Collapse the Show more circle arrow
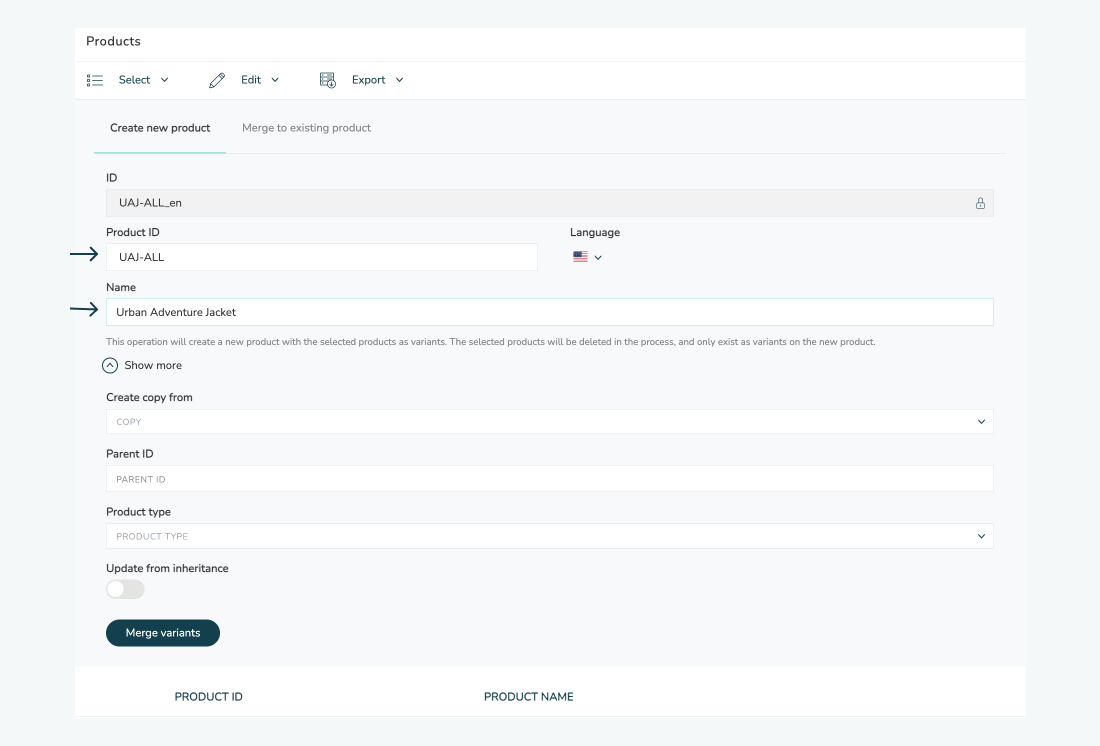This screenshot has width=1100, height=746. coord(111,366)
